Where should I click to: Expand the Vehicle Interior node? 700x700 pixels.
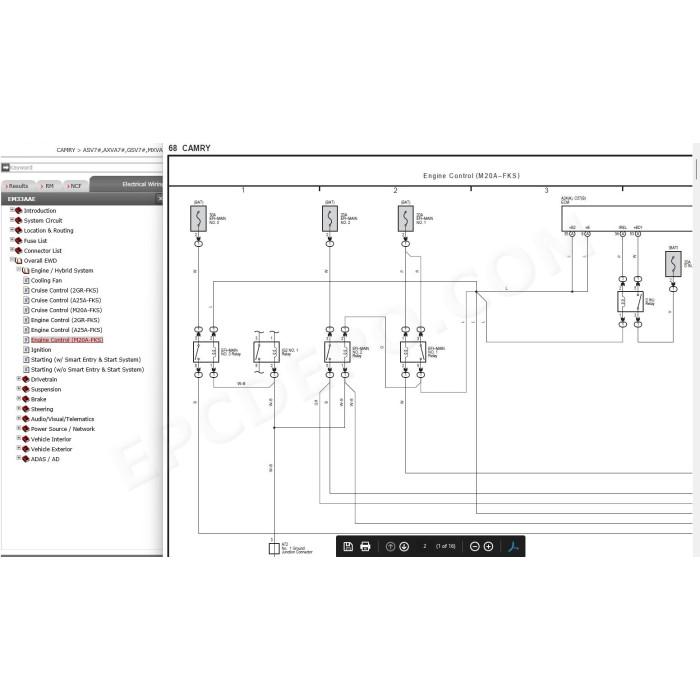point(19,439)
